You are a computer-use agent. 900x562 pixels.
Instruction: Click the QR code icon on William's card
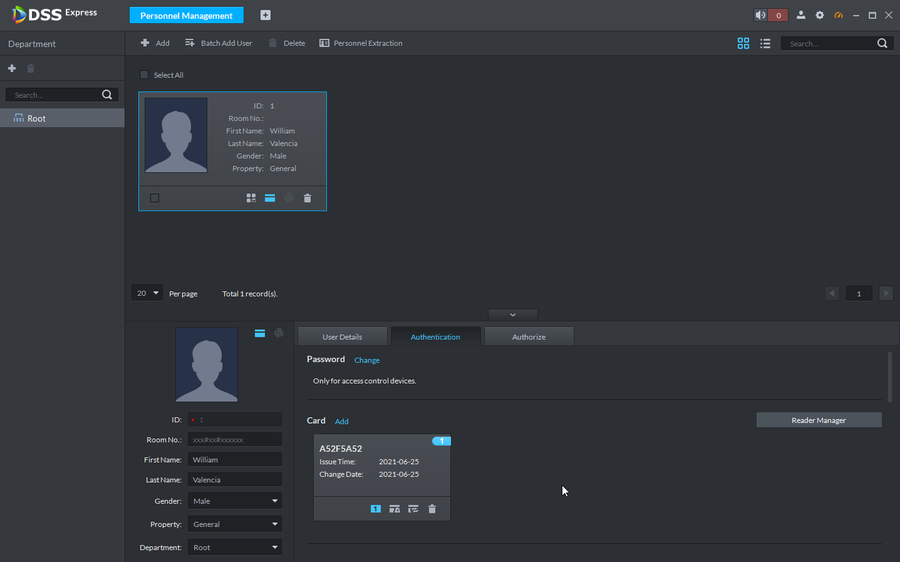coord(251,198)
